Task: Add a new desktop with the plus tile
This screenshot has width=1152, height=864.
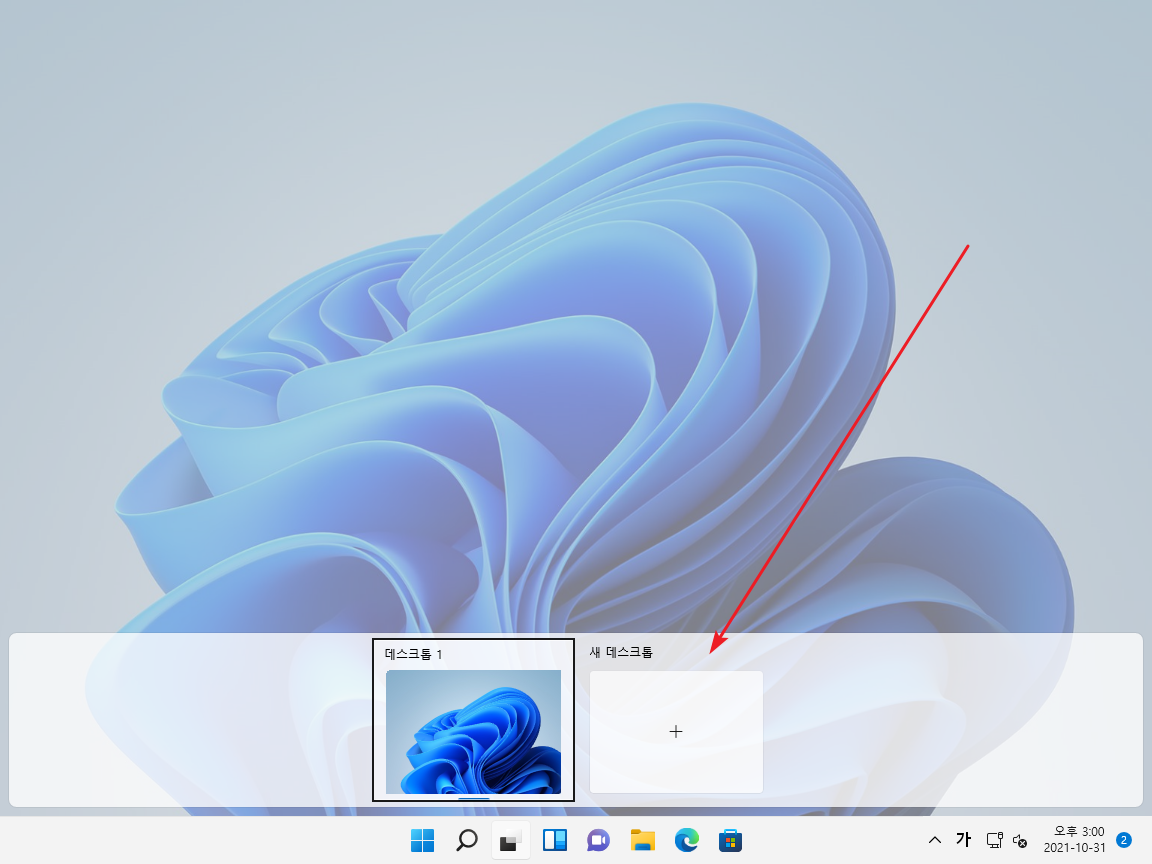Action: pos(676,732)
